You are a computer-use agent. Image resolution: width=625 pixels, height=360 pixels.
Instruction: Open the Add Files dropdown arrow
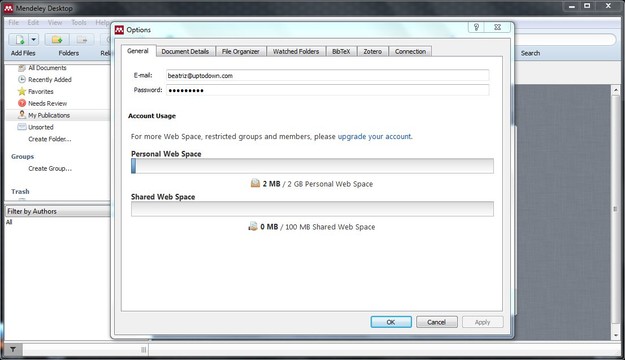pyautogui.click(x=33, y=39)
